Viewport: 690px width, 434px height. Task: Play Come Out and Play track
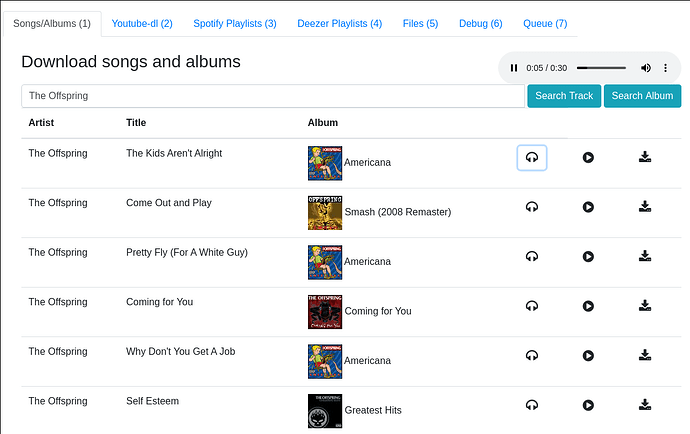point(588,207)
